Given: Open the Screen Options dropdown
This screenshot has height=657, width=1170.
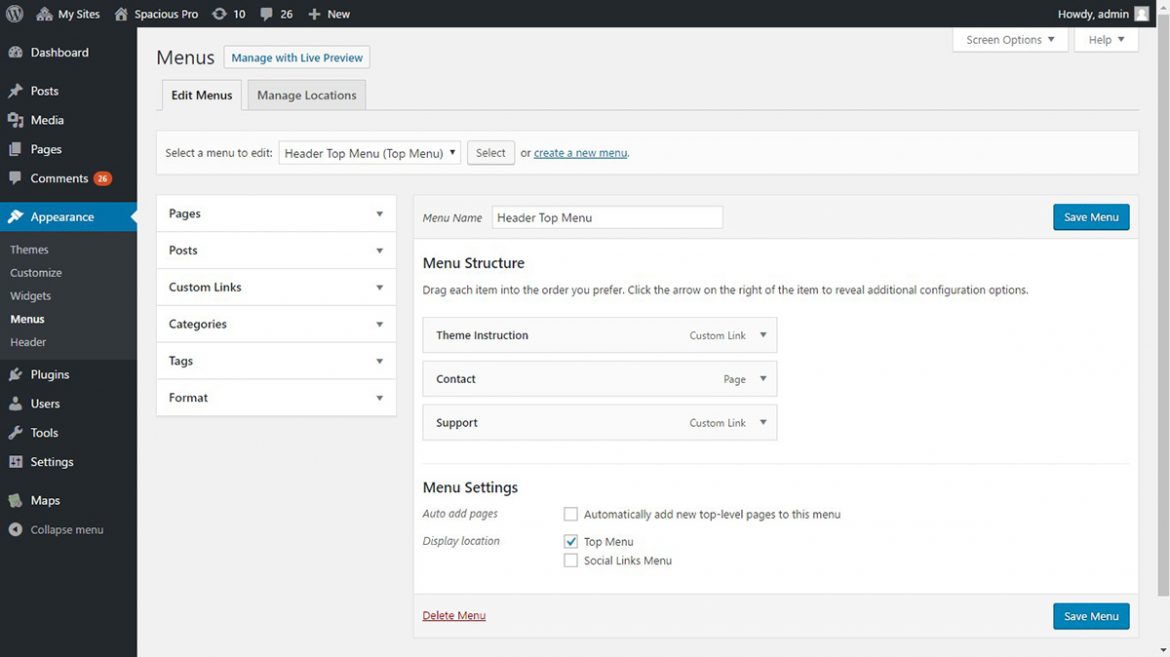Looking at the screenshot, I should point(1009,39).
